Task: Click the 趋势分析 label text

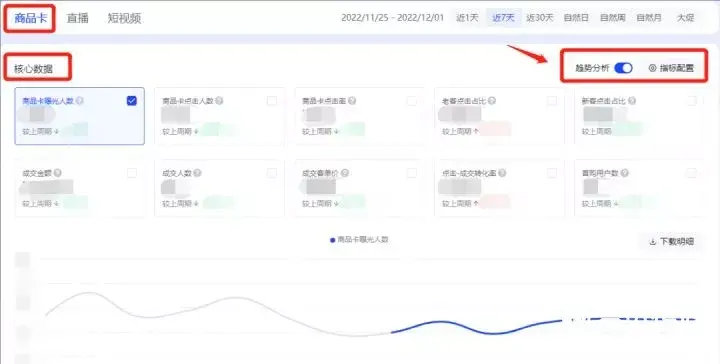Action: 592,68
